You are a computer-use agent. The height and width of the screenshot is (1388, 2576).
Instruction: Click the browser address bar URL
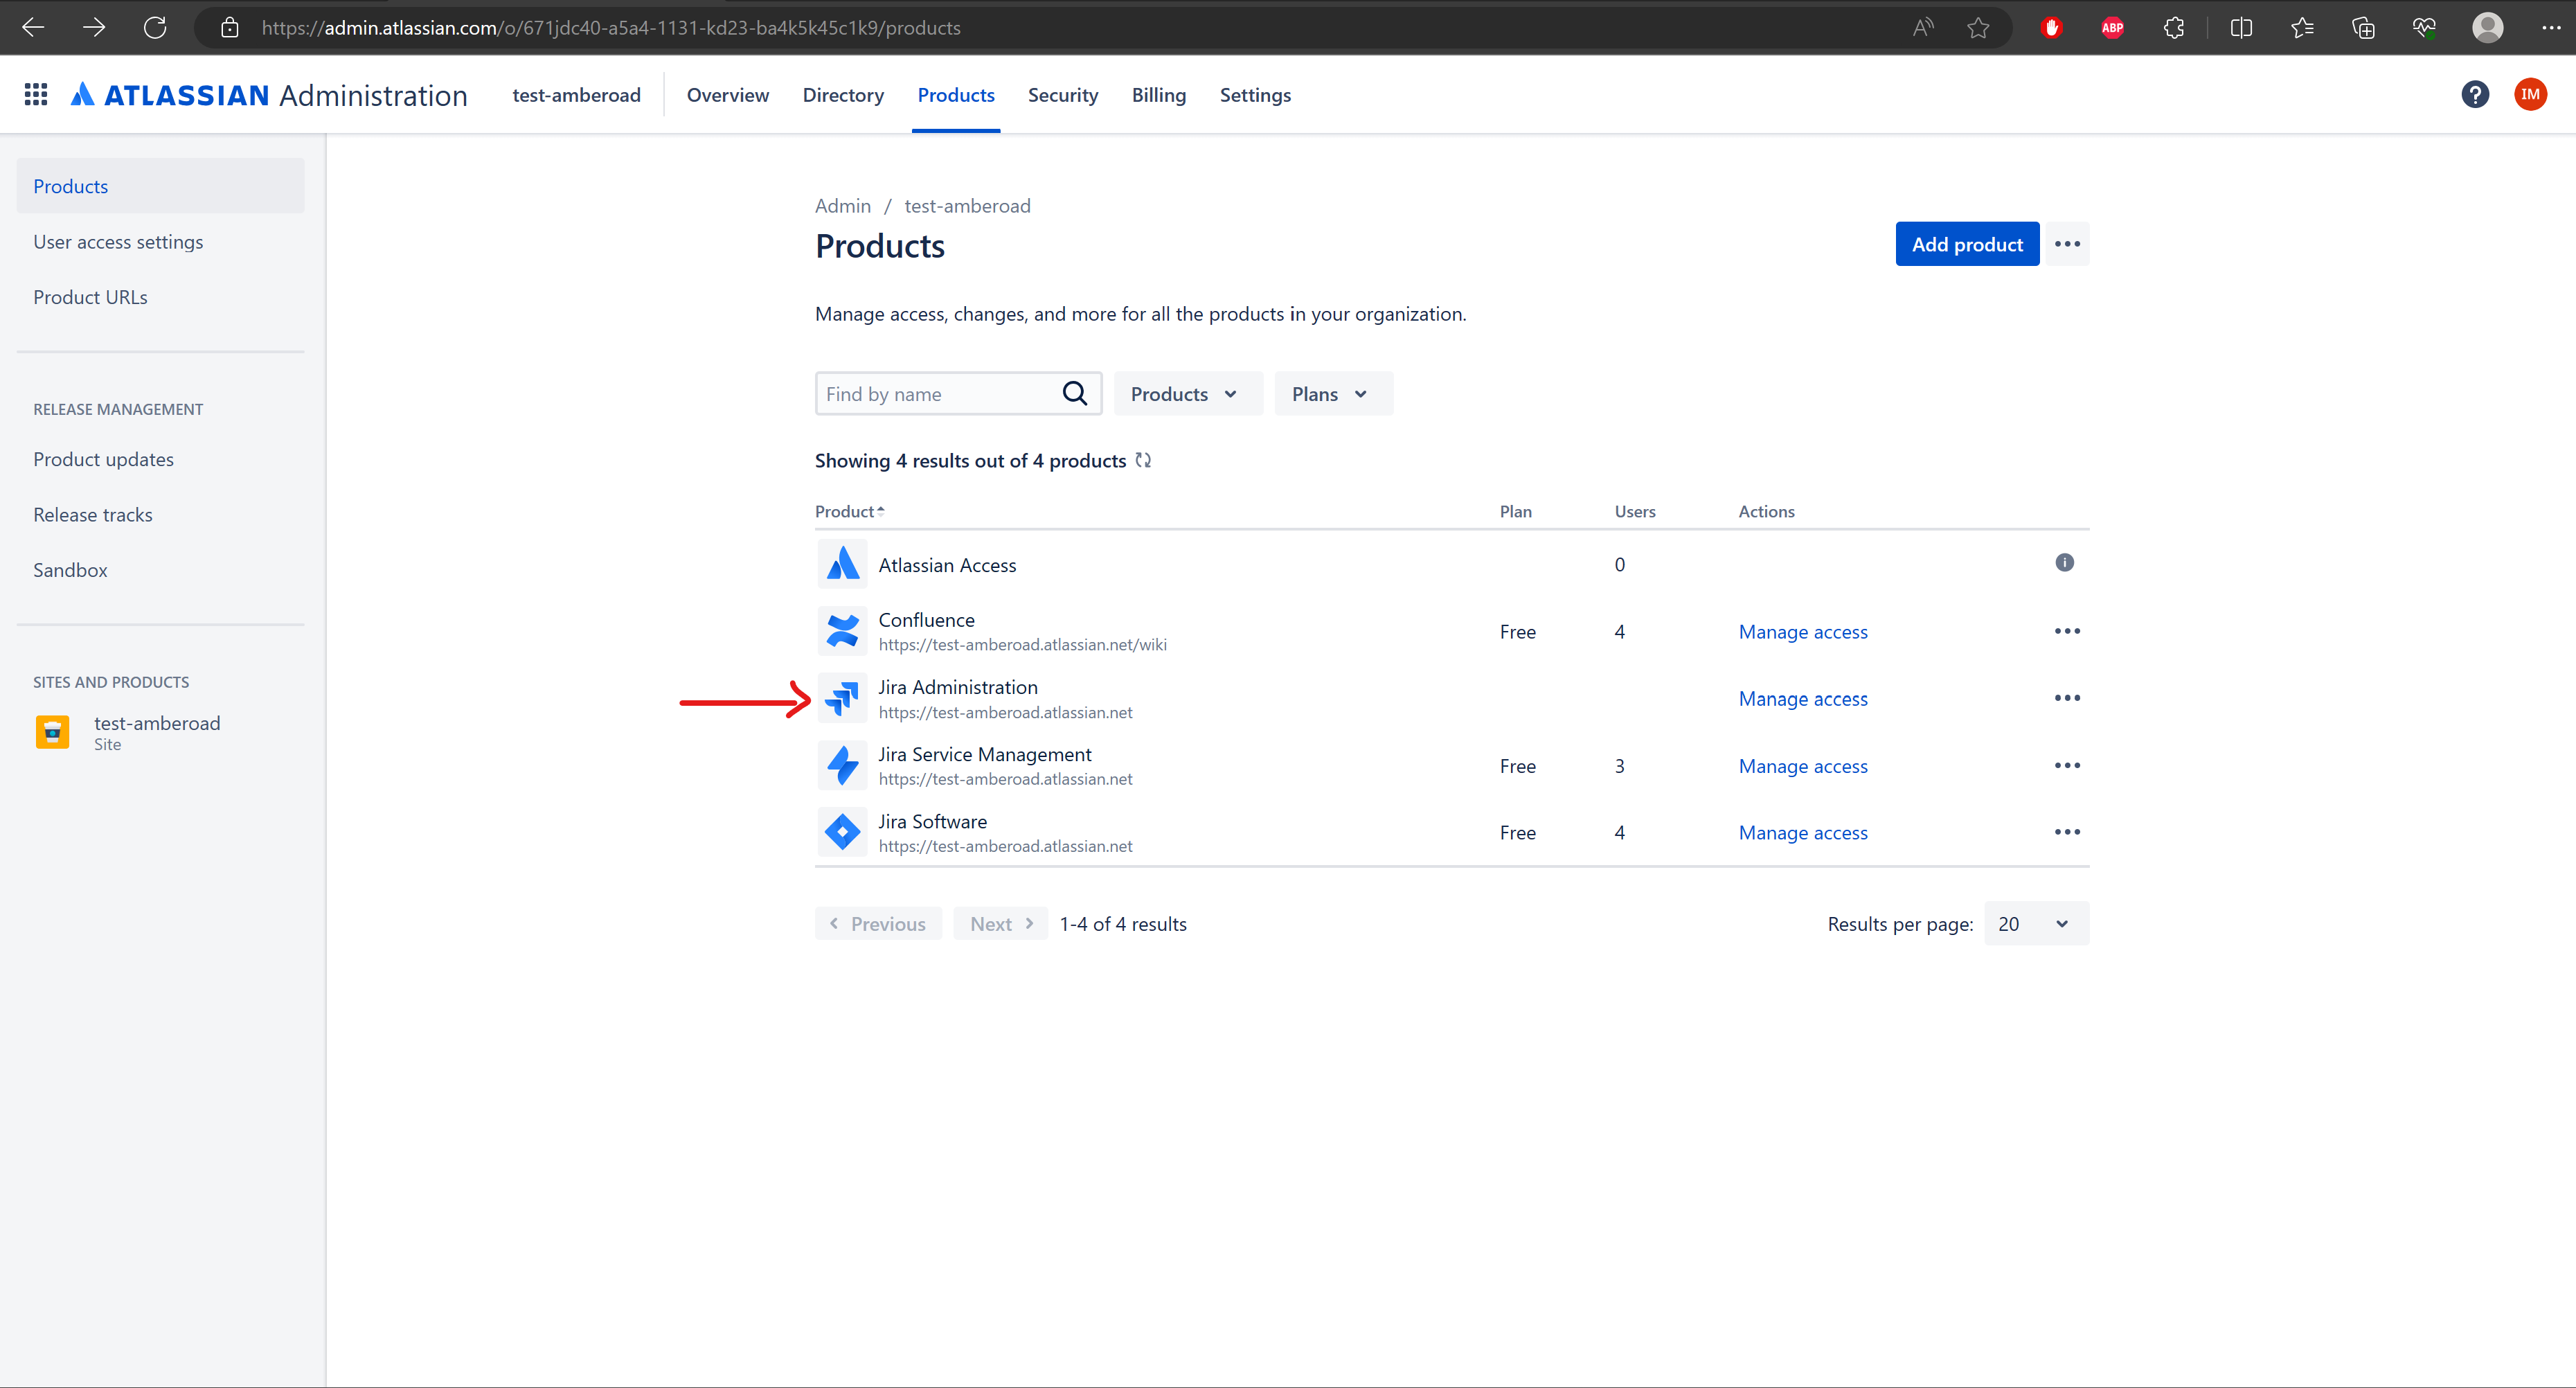(611, 28)
